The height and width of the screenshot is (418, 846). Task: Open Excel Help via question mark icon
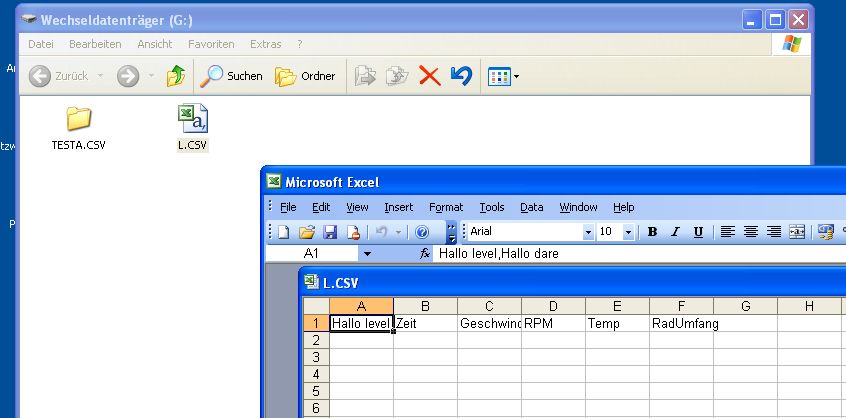point(422,232)
